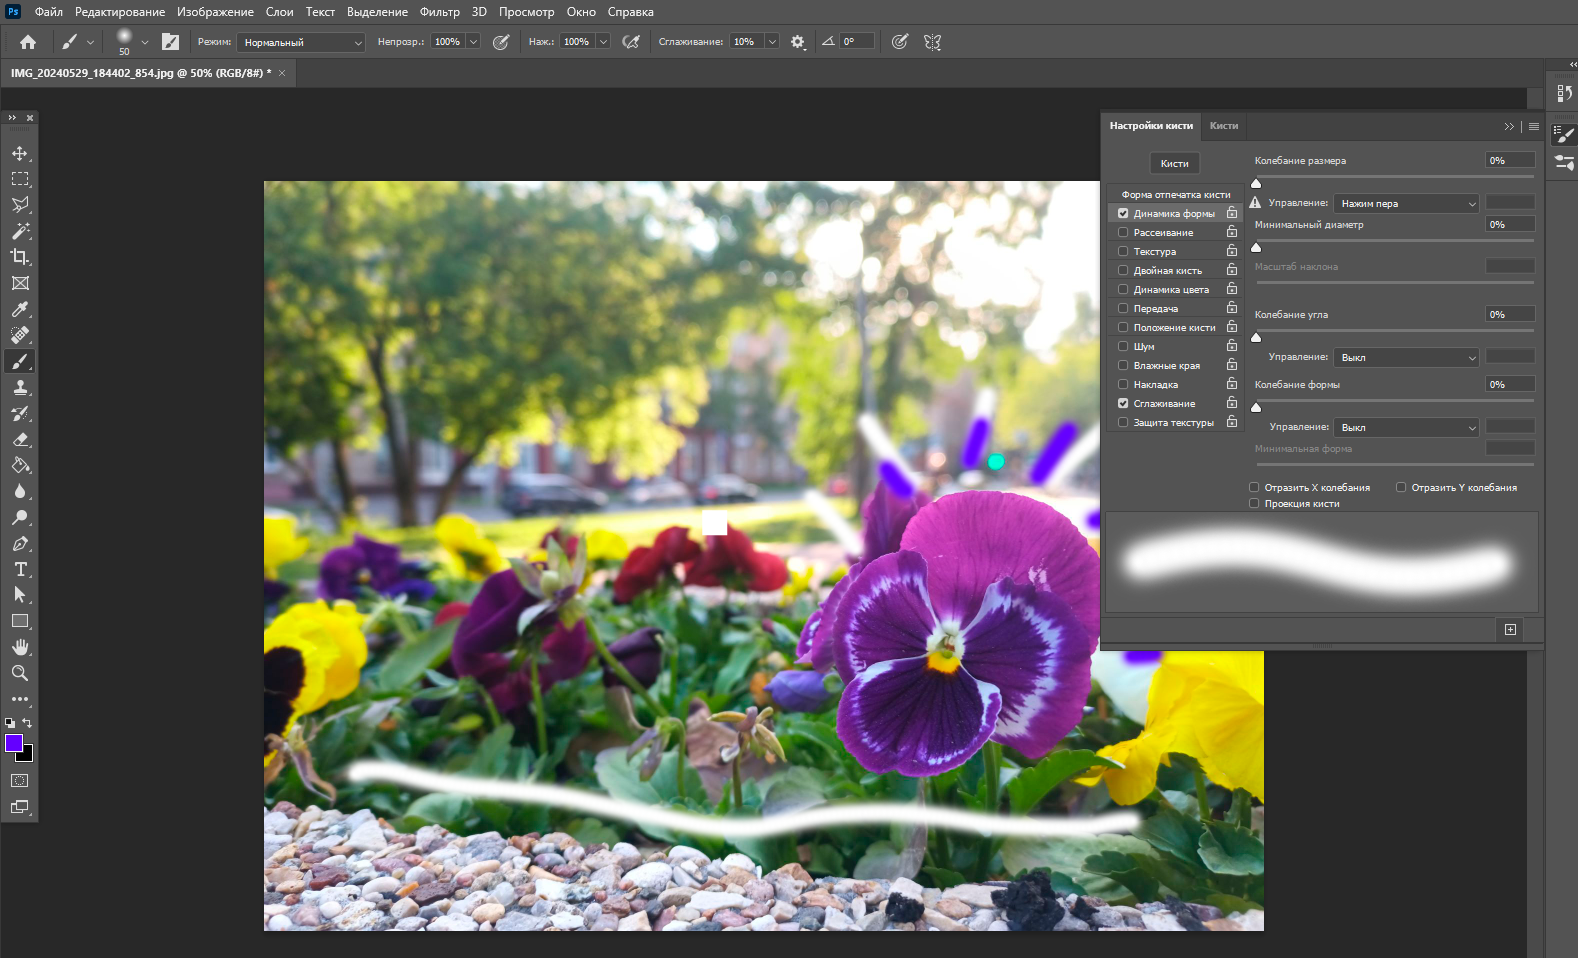This screenshot has height=958, width=1578.
Task: Open the Фильтр menu
Action: click(x=439, y=12)
